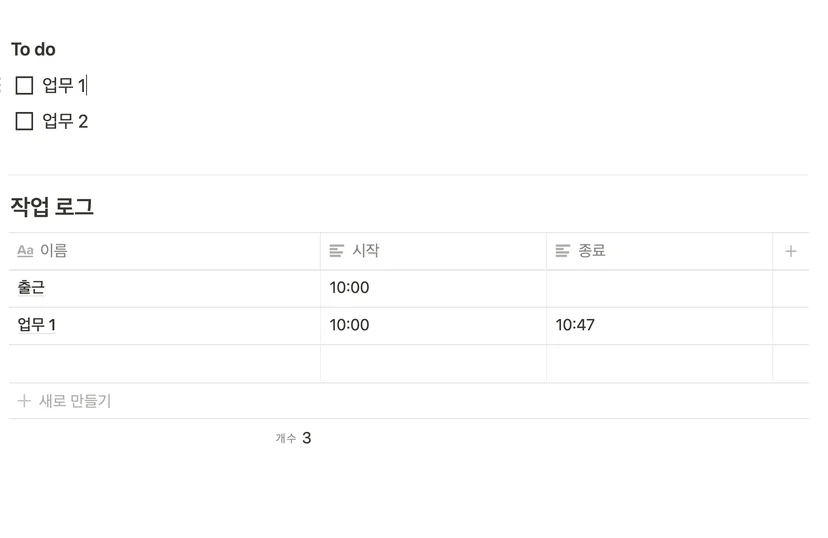Open the 종료 column header menu
The image size is (828, 538).
click(x=660, y=251)
